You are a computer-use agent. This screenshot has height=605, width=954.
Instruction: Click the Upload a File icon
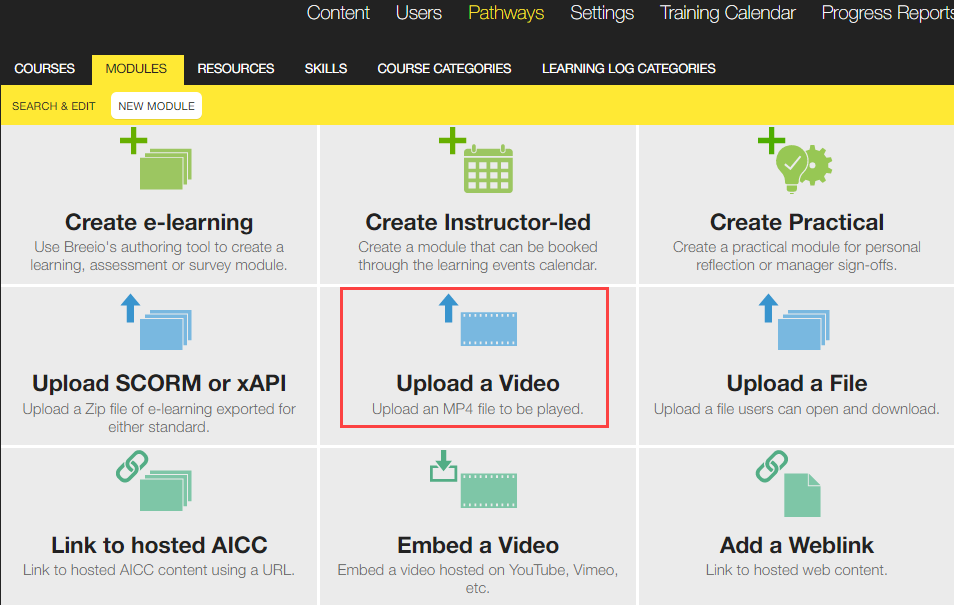coord(794,322)
